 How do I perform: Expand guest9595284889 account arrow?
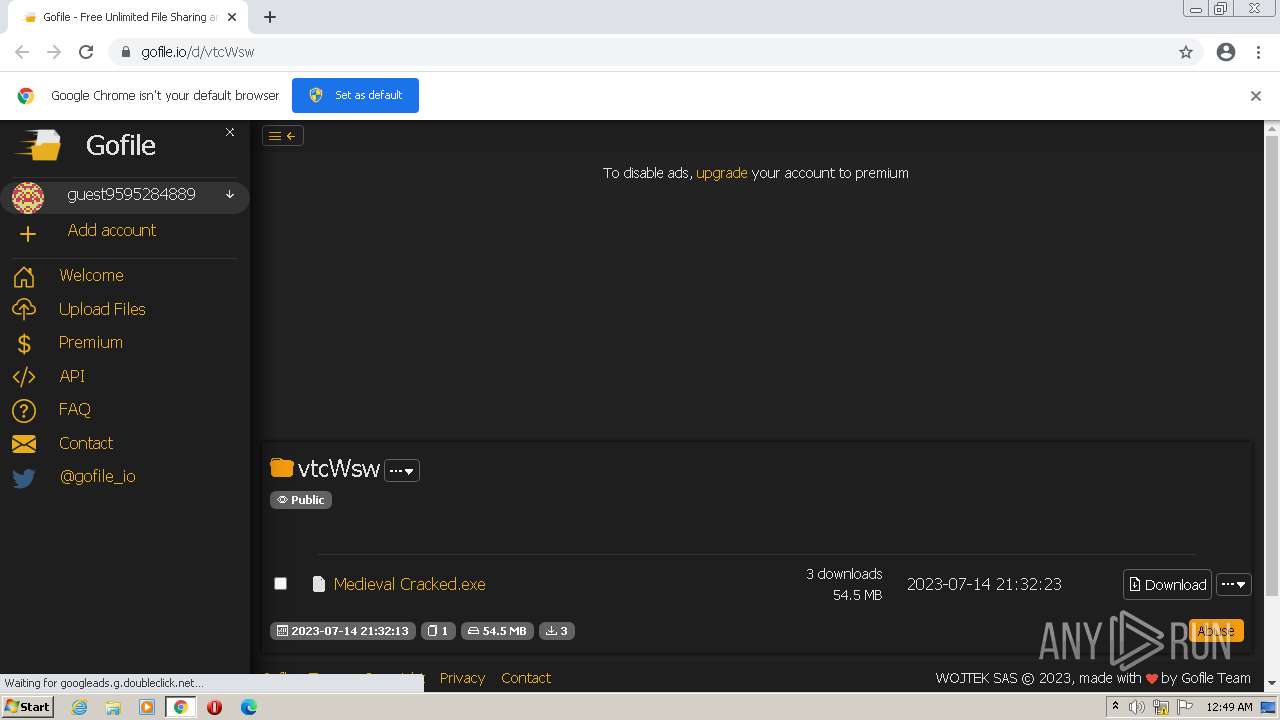[230, 195]
